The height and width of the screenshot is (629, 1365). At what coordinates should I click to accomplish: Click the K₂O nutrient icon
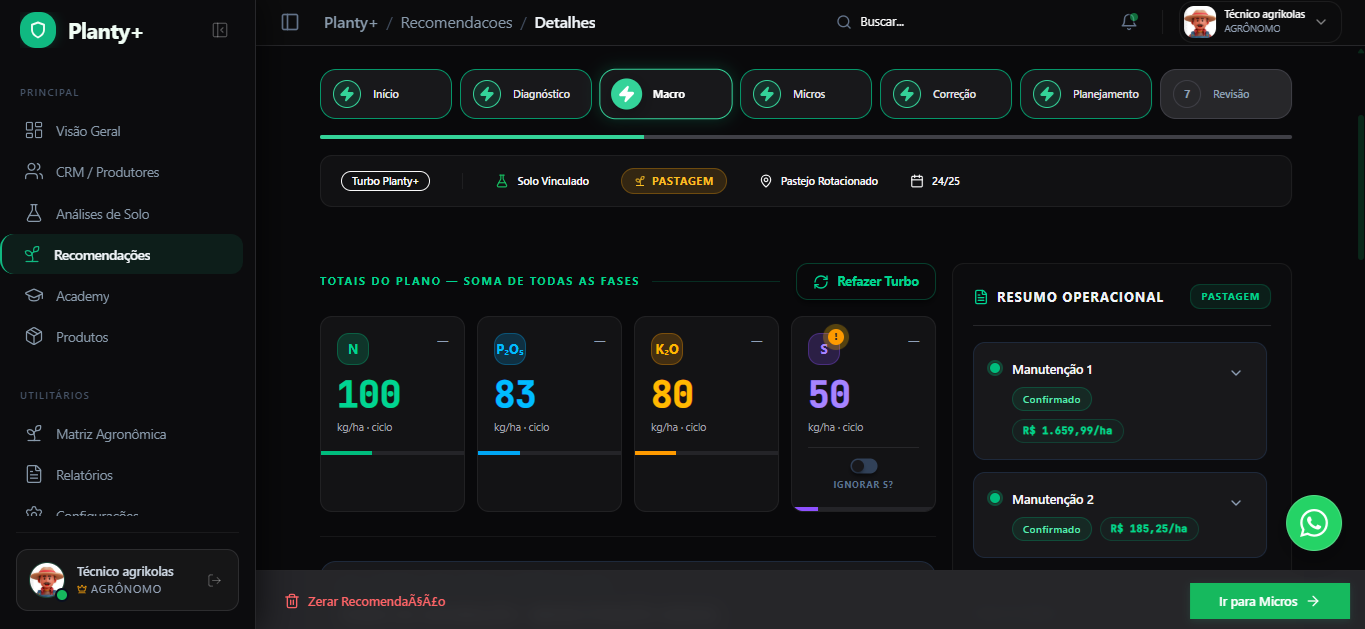tap(667, 349)
